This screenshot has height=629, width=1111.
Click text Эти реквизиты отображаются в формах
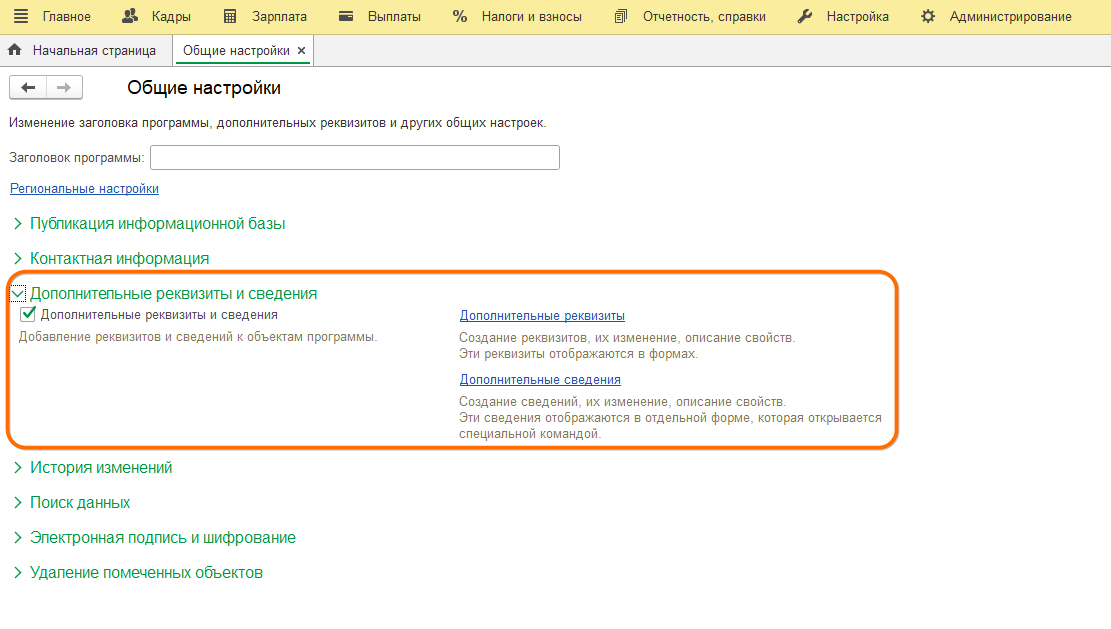pyautogui.click(x=578, y=354)
